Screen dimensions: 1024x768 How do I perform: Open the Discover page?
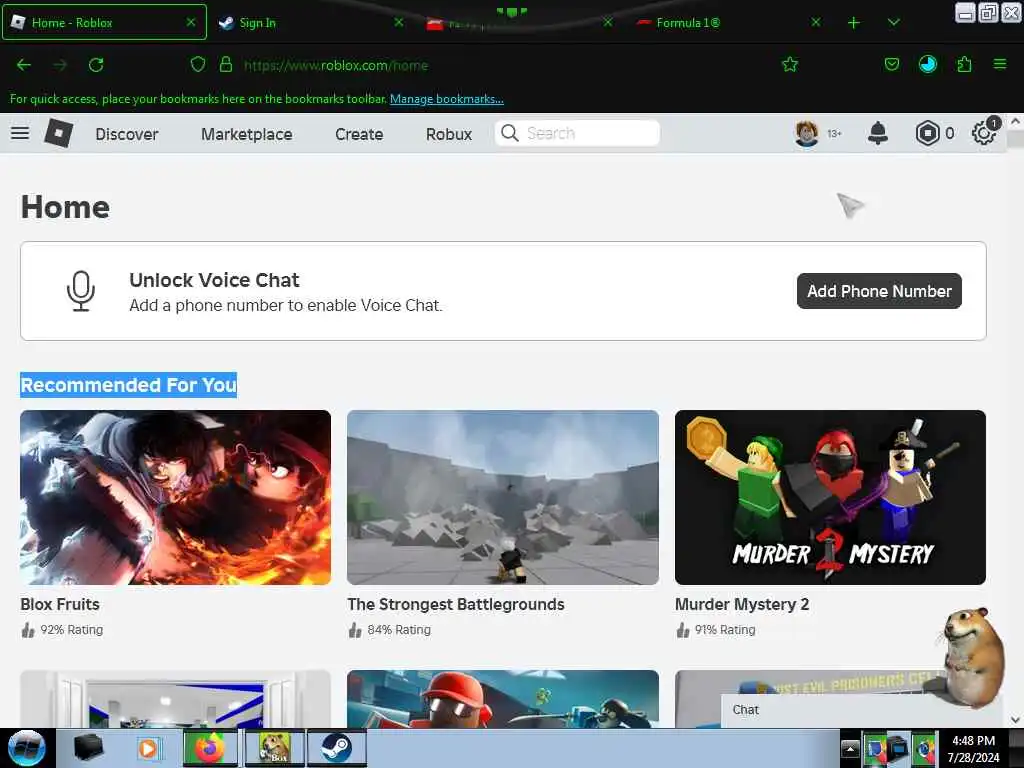pos(127,134)
